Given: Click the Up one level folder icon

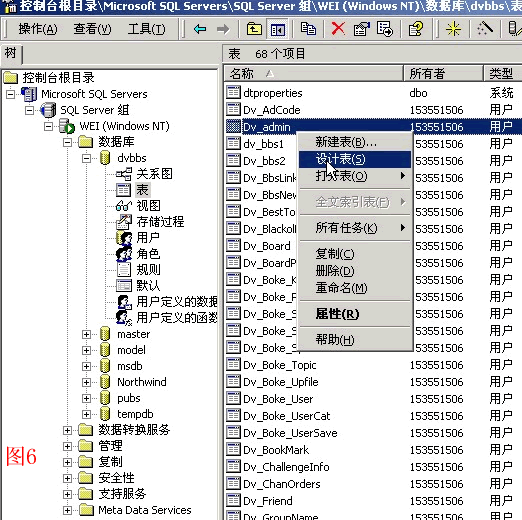Looking at the screenshot, I should coord(254,29).
